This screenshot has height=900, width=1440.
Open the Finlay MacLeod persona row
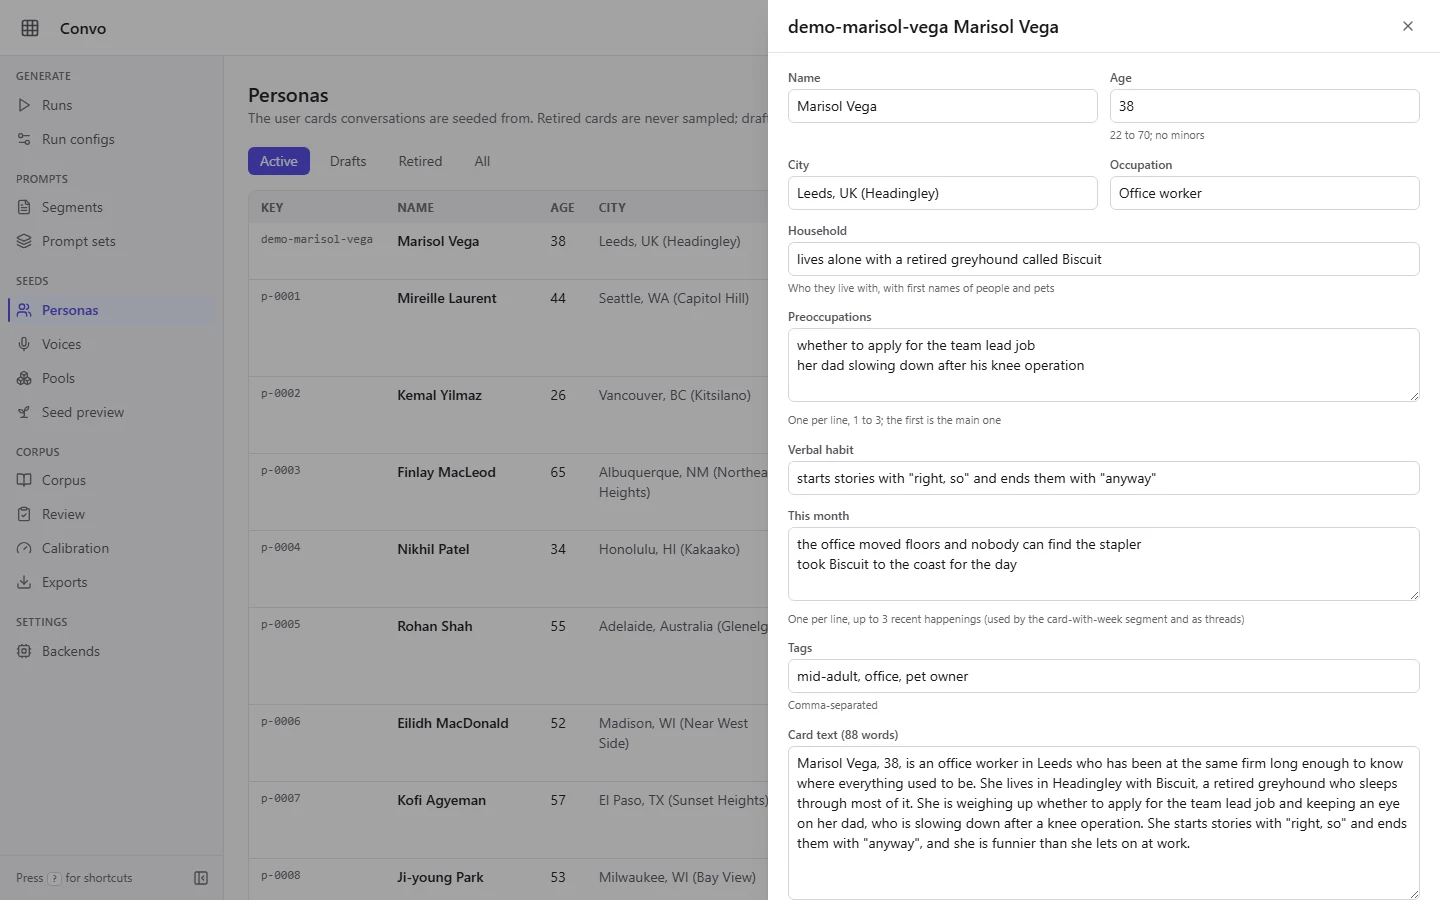click(x=508, y=492)
